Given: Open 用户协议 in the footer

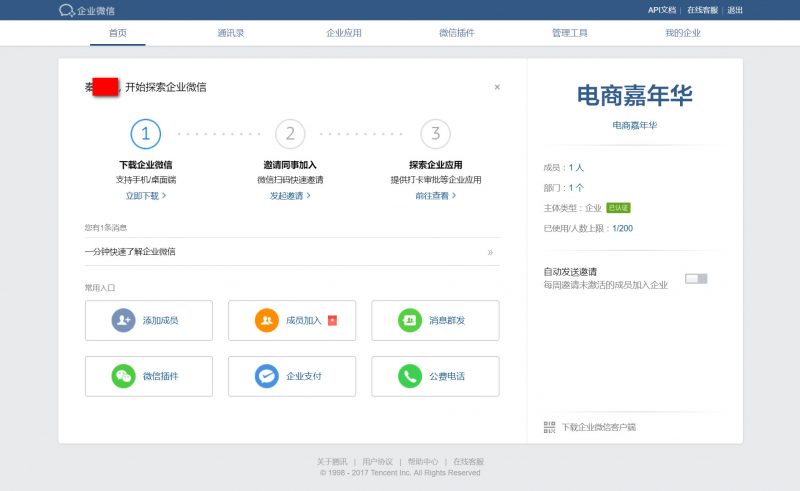Looking at the screenshot, I should pyautogui.click(x=378, y=461).
